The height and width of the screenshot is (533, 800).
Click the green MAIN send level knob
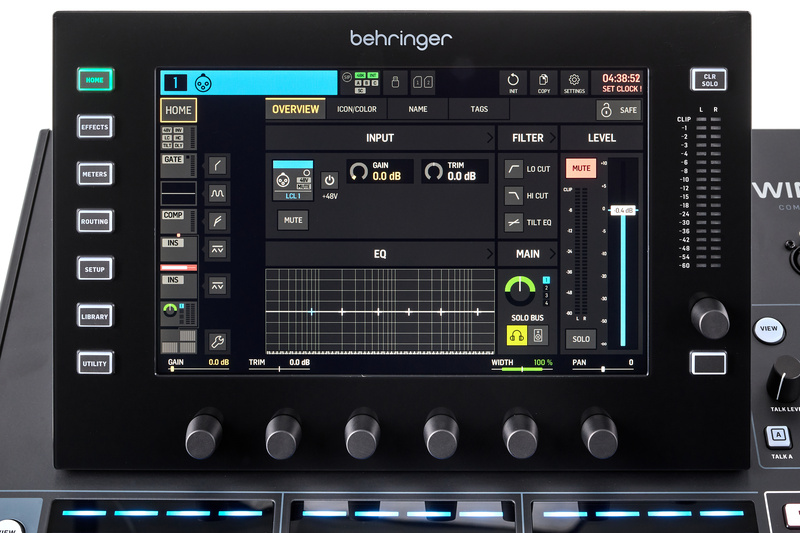(x=520, y=291)
